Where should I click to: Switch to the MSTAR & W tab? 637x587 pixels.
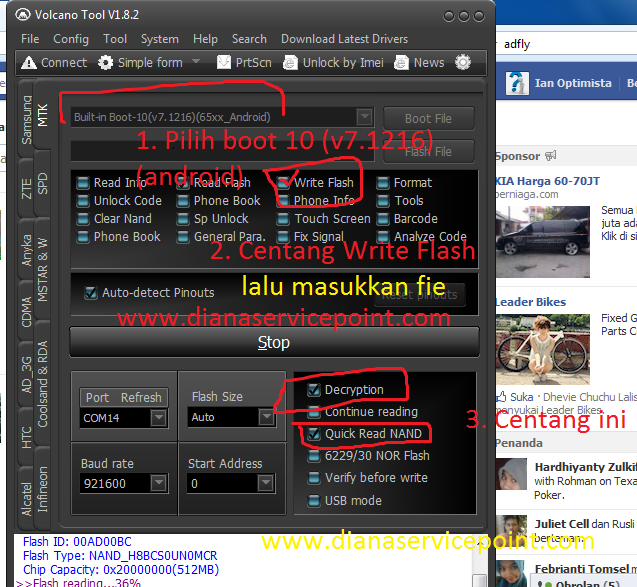(42, 269)
